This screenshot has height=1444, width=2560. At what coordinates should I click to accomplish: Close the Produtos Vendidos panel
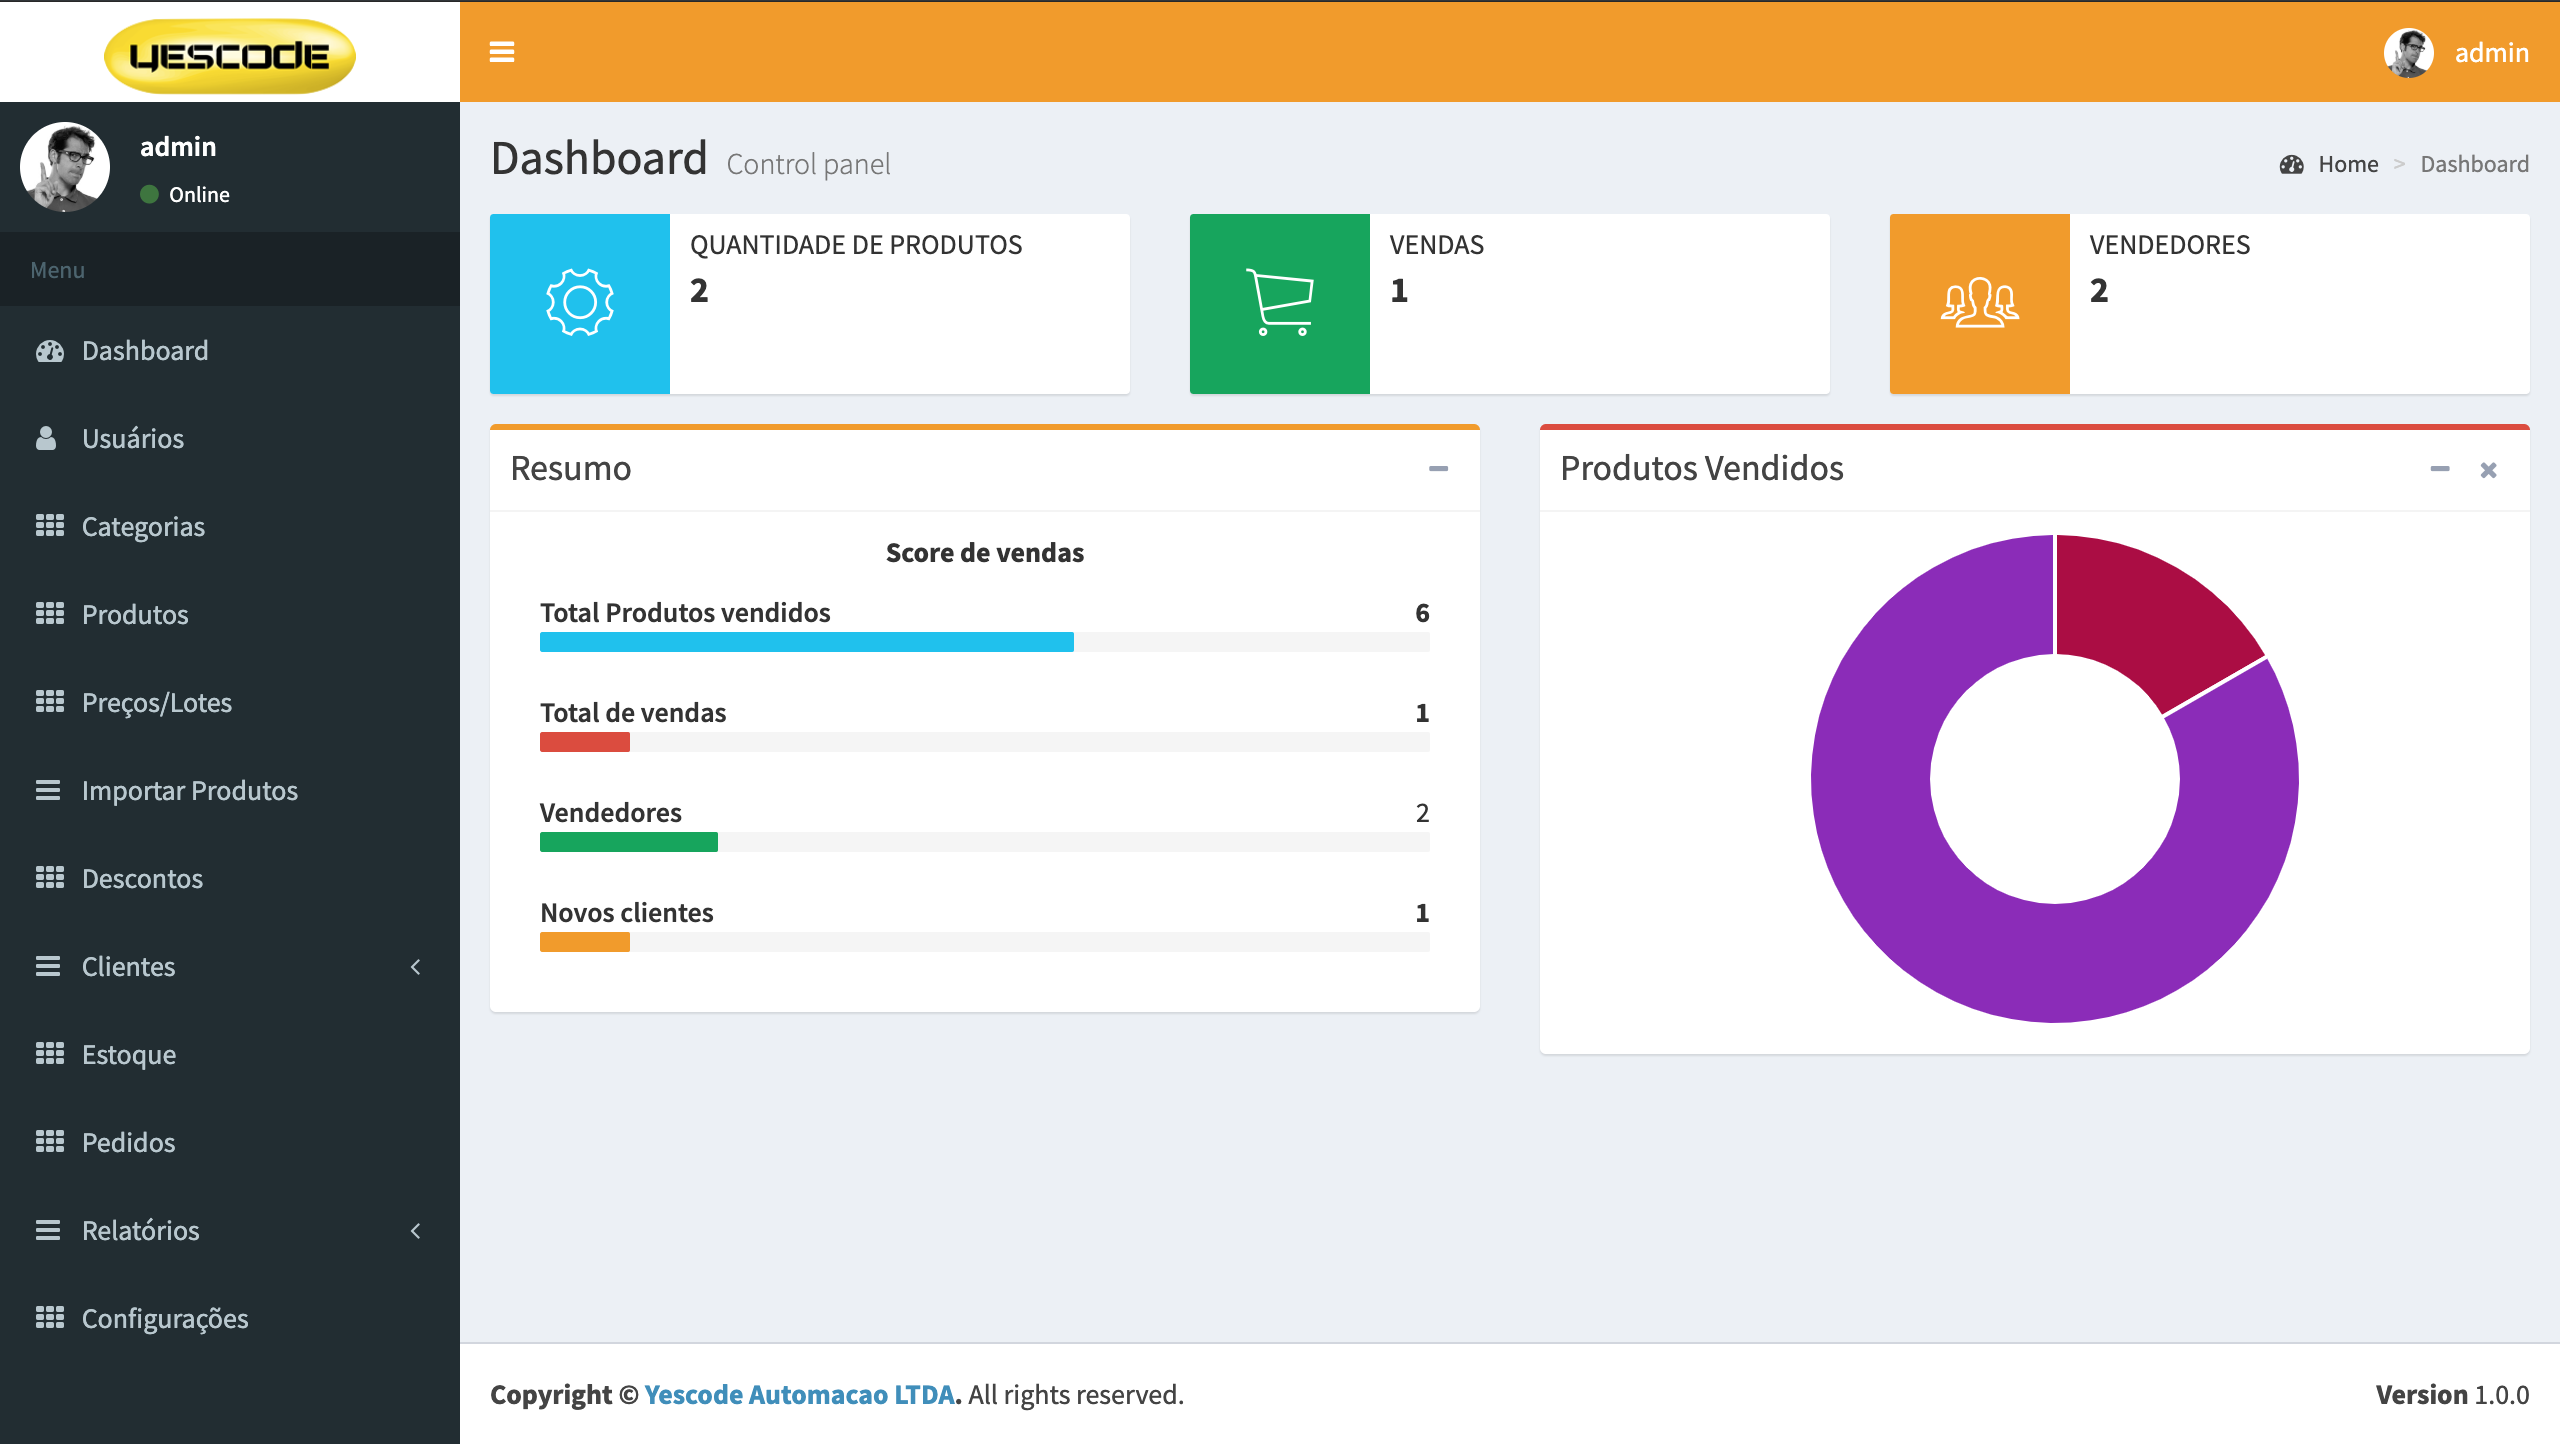pyautogui.click(x=2489, y=470)
